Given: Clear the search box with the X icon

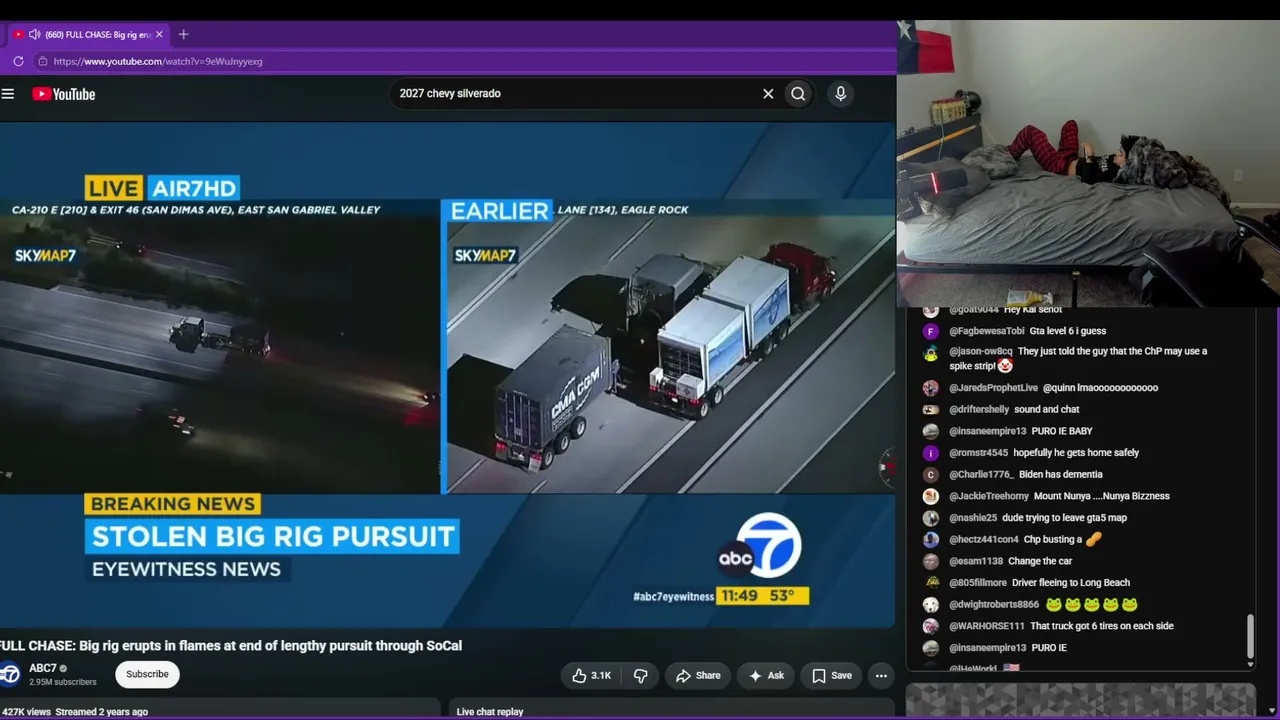Looking at the screenshot, I should coord(768,94).
